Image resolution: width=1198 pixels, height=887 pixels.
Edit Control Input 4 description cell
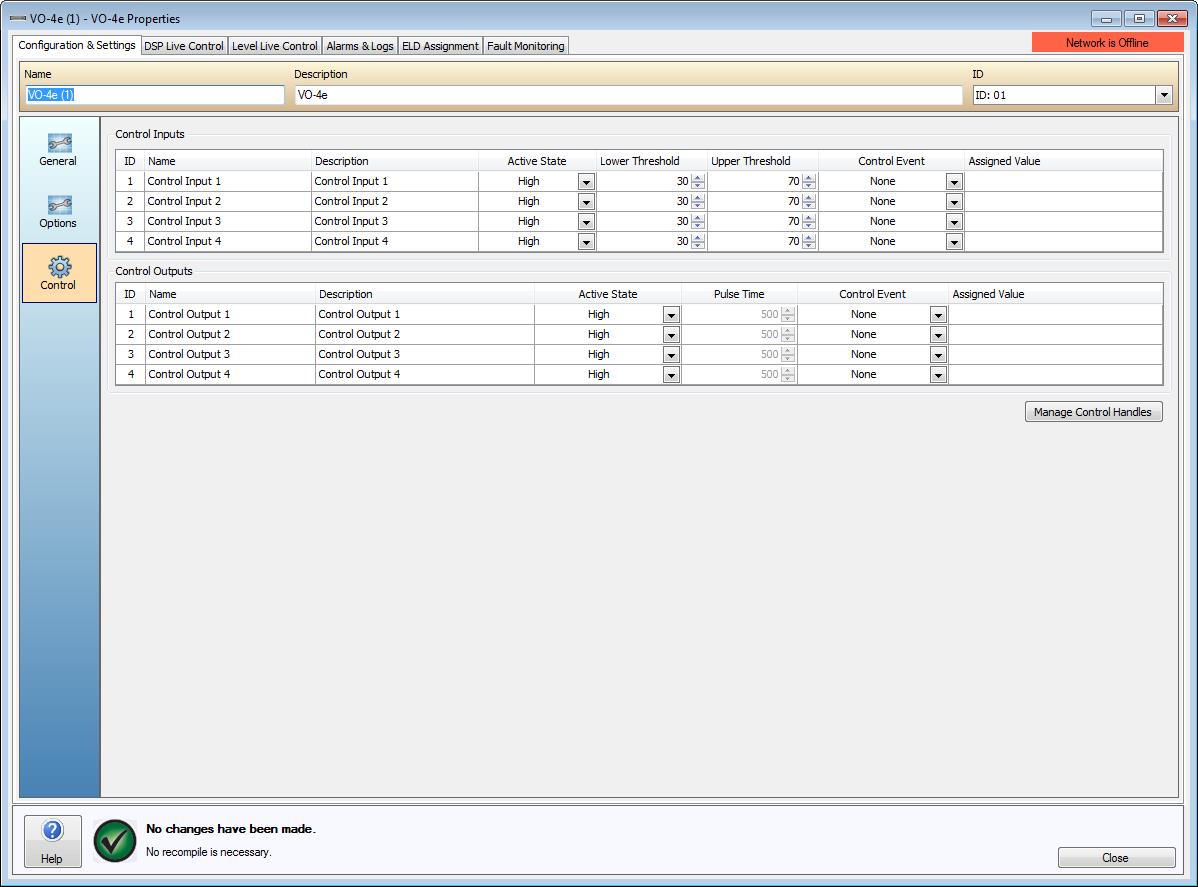click(395, 241)
